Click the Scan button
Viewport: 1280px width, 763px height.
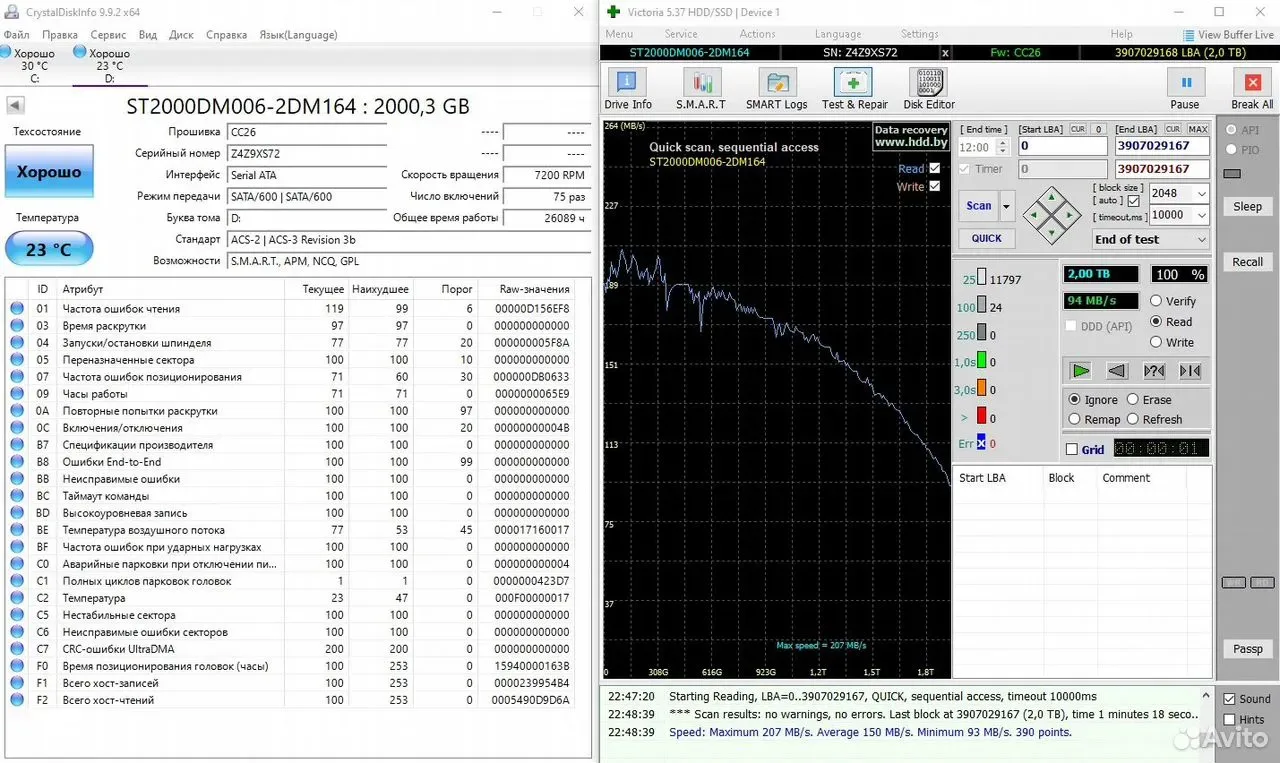coord(979,206)
